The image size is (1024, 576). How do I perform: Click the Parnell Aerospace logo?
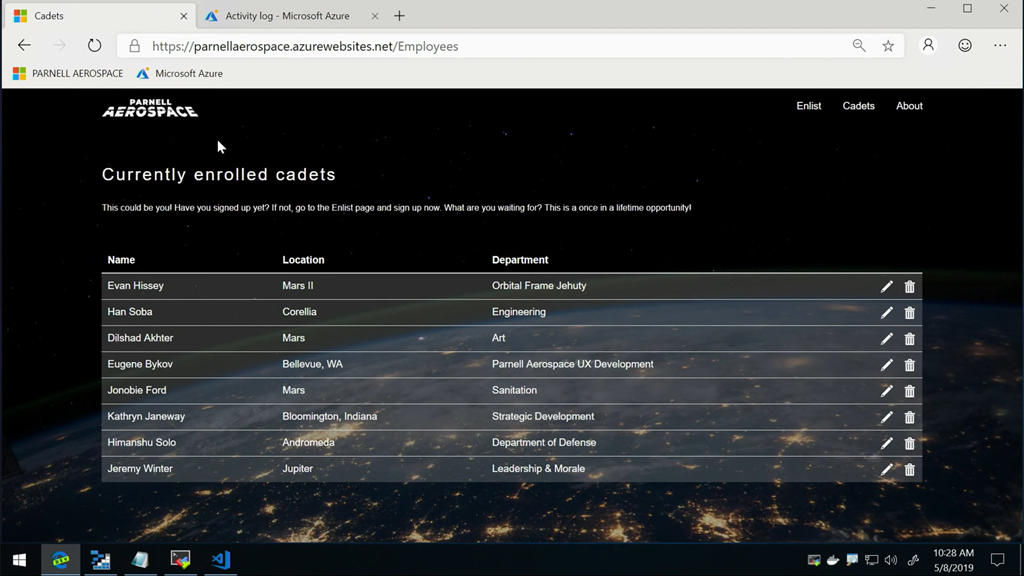click(150, 108)
